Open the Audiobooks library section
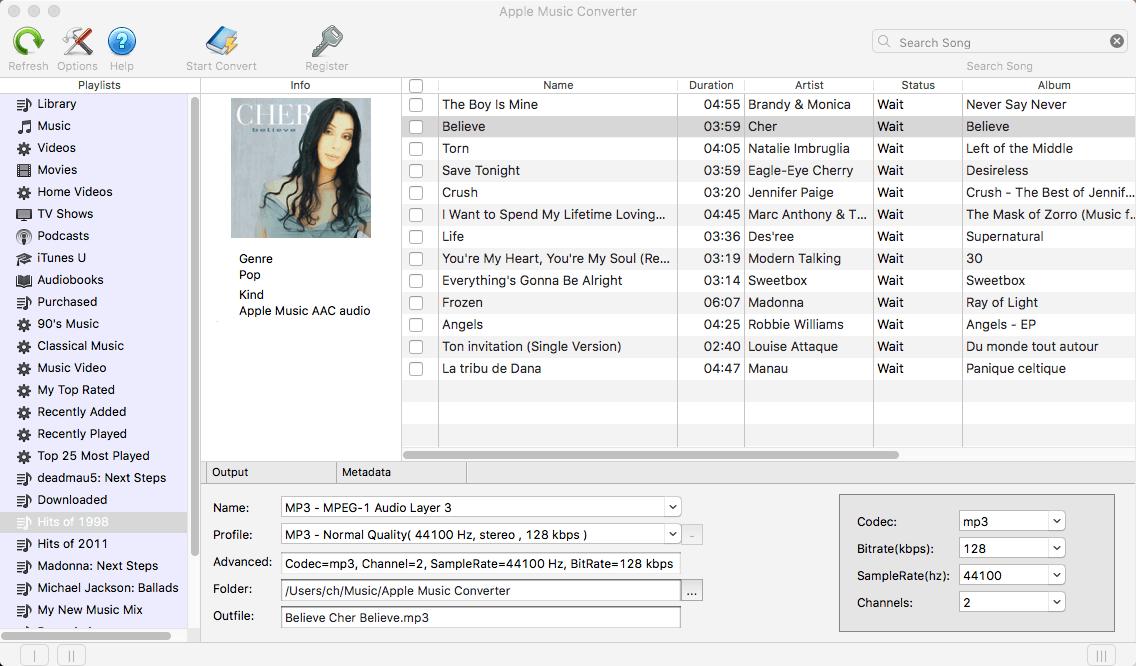Viewport: 1136px width, 666px height. click(x=70, y=280)
